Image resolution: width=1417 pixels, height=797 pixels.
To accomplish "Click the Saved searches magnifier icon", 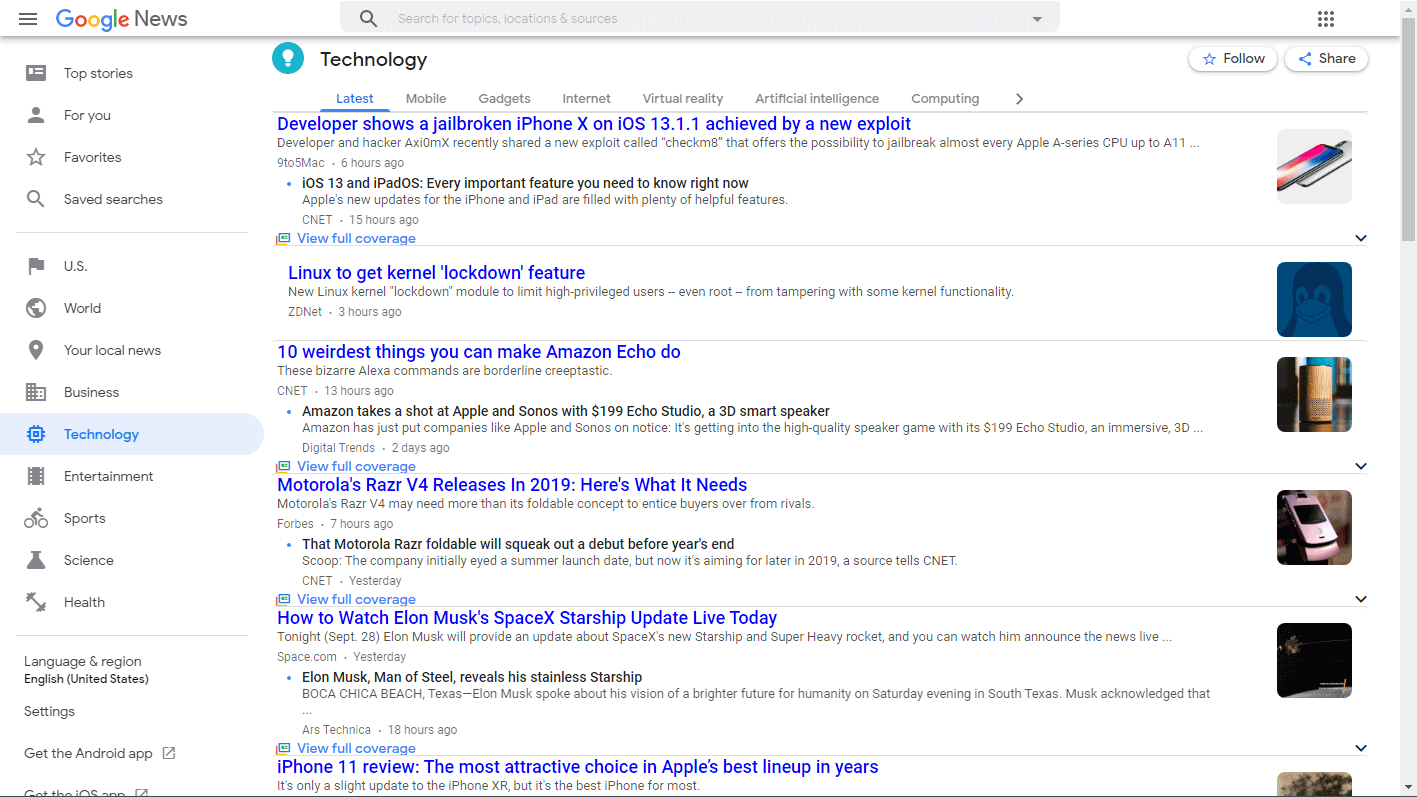I will (36, 199).
